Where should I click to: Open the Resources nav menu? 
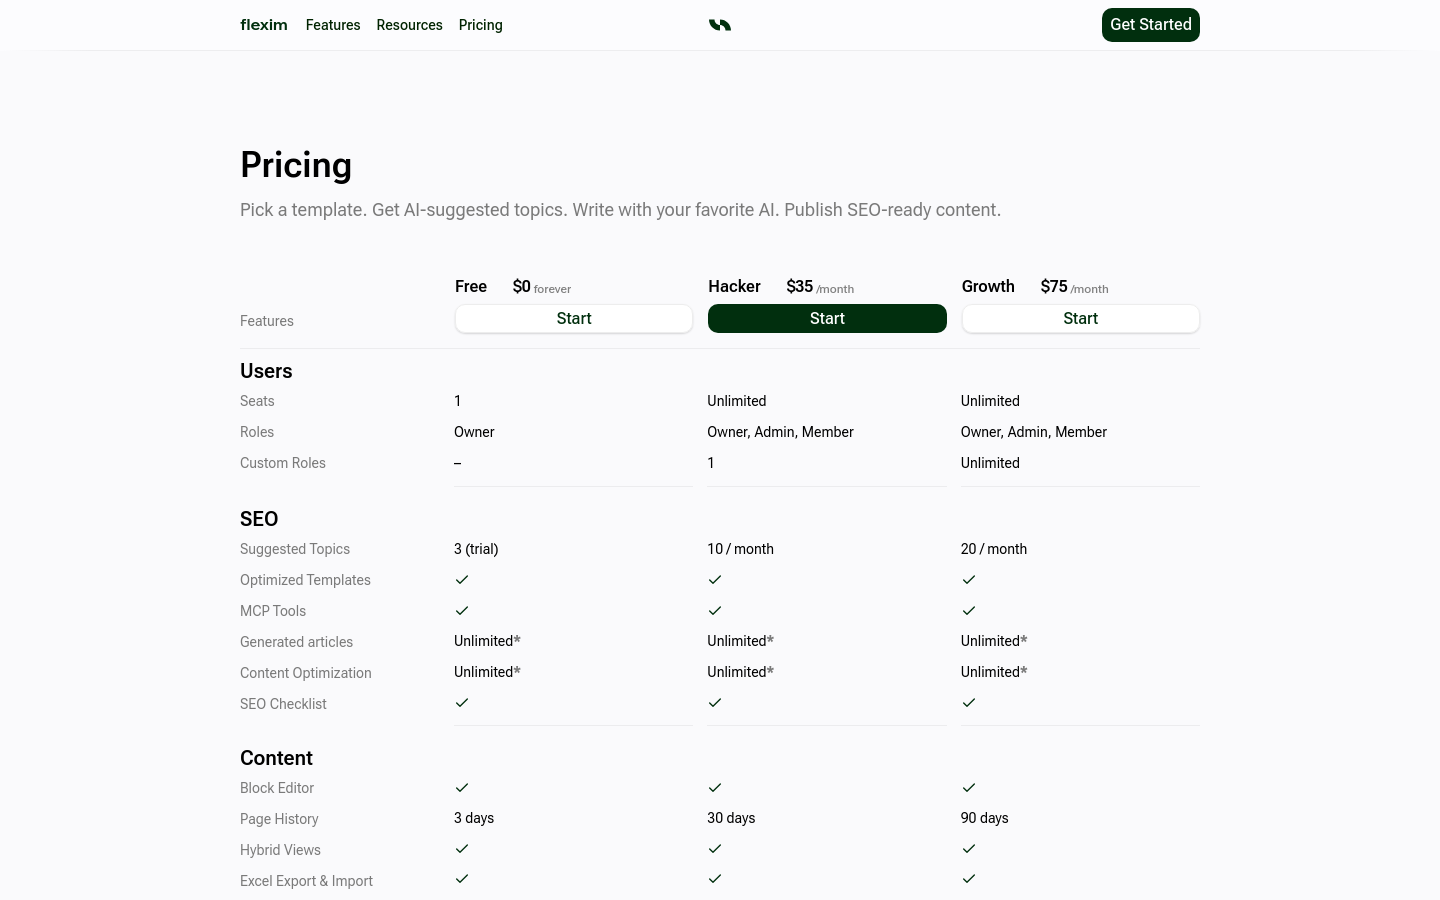[409, 25]
